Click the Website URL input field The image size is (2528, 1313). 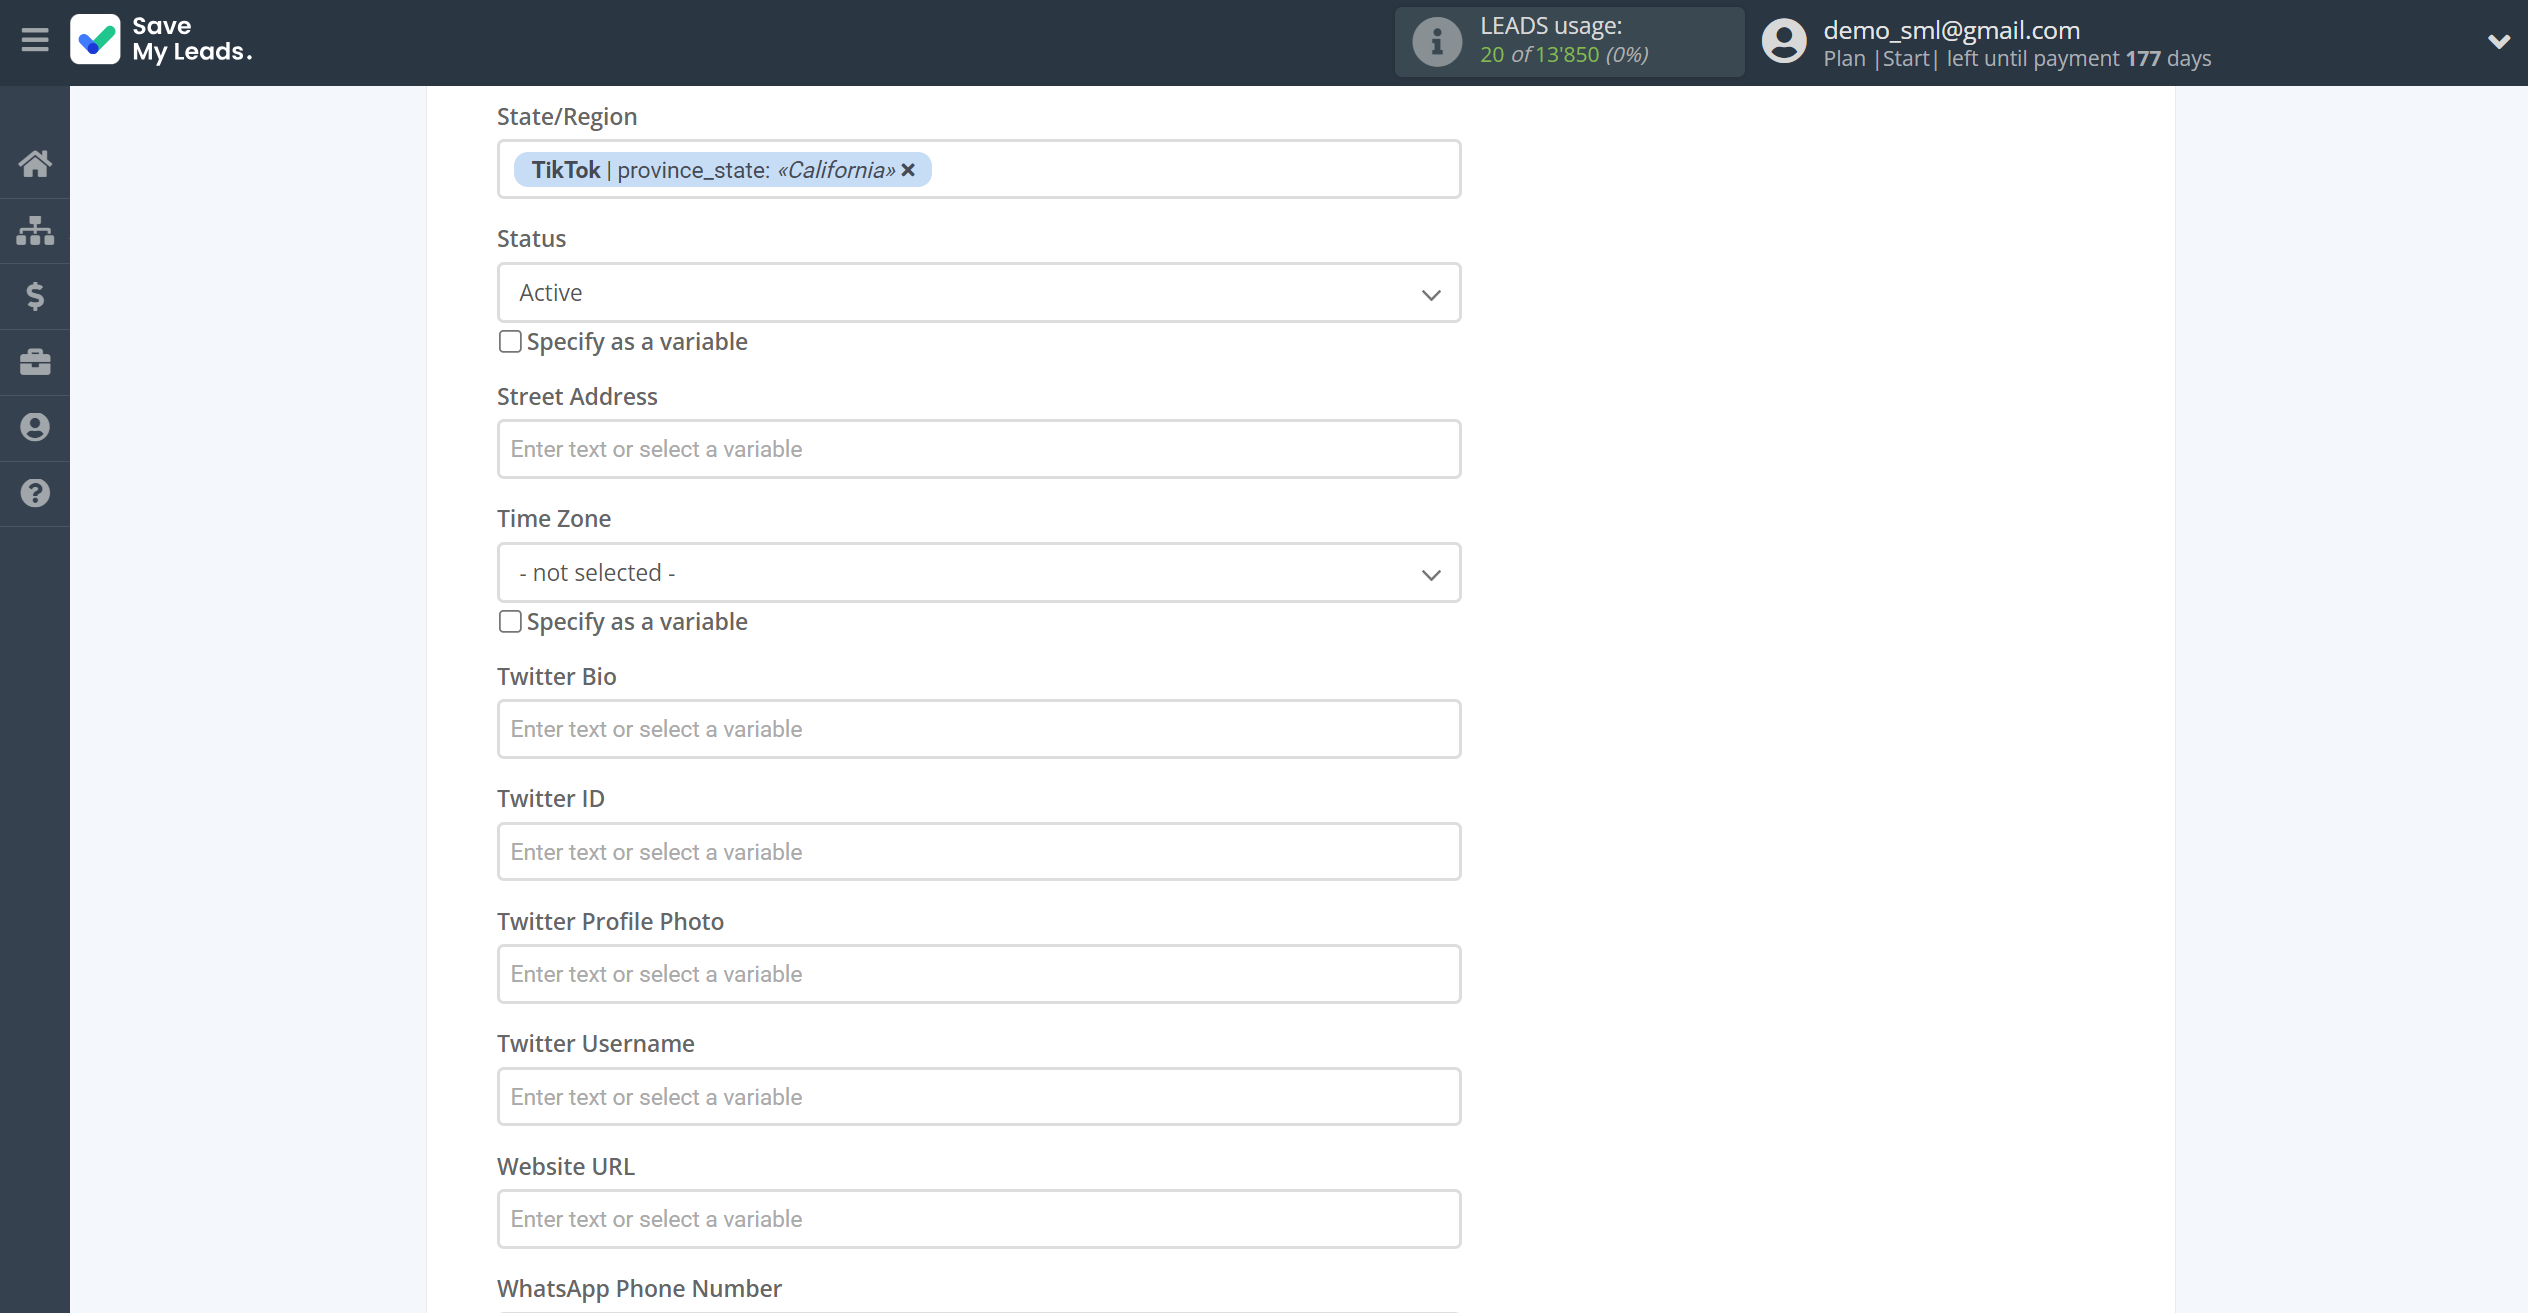[x=979, y=1219]
